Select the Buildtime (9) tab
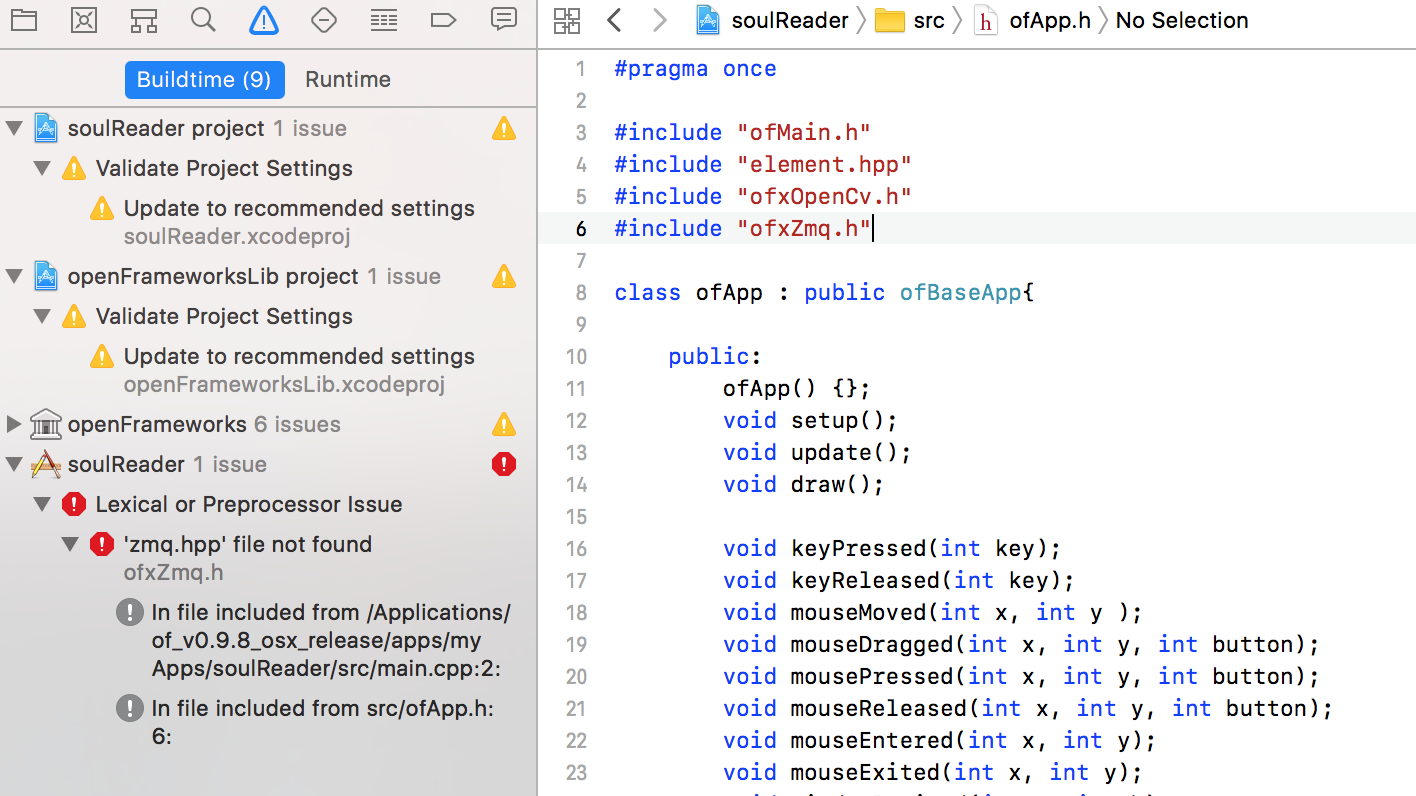The width and height of the screenshot is (1416, 796). click(204, 80)
